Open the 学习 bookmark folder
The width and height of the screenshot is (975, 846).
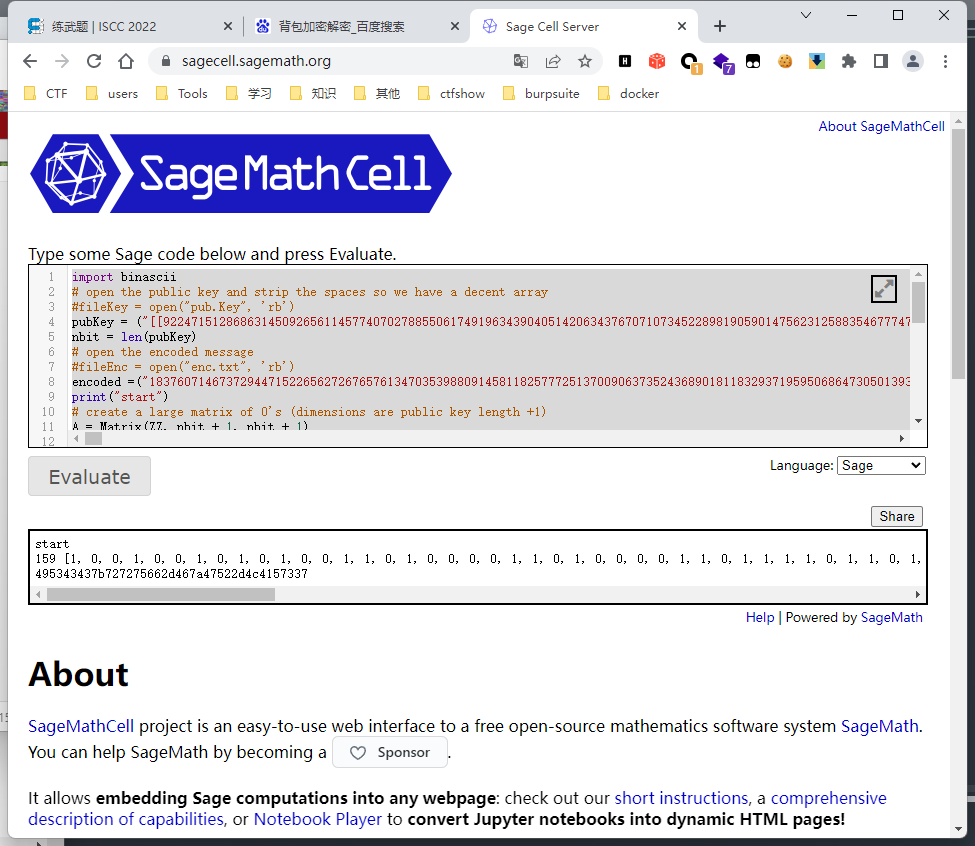pos(249,93)
